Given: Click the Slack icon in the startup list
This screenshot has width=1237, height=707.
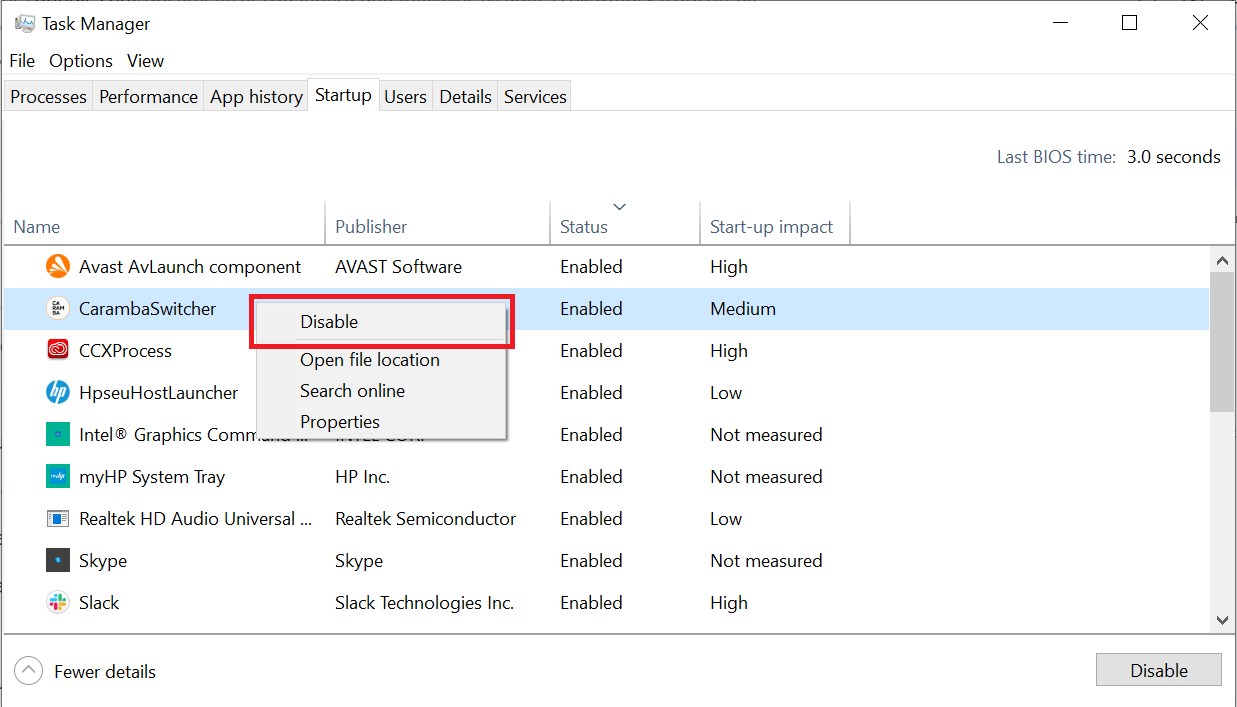Looking at the screenshot, I should click(x=57, y=602).
